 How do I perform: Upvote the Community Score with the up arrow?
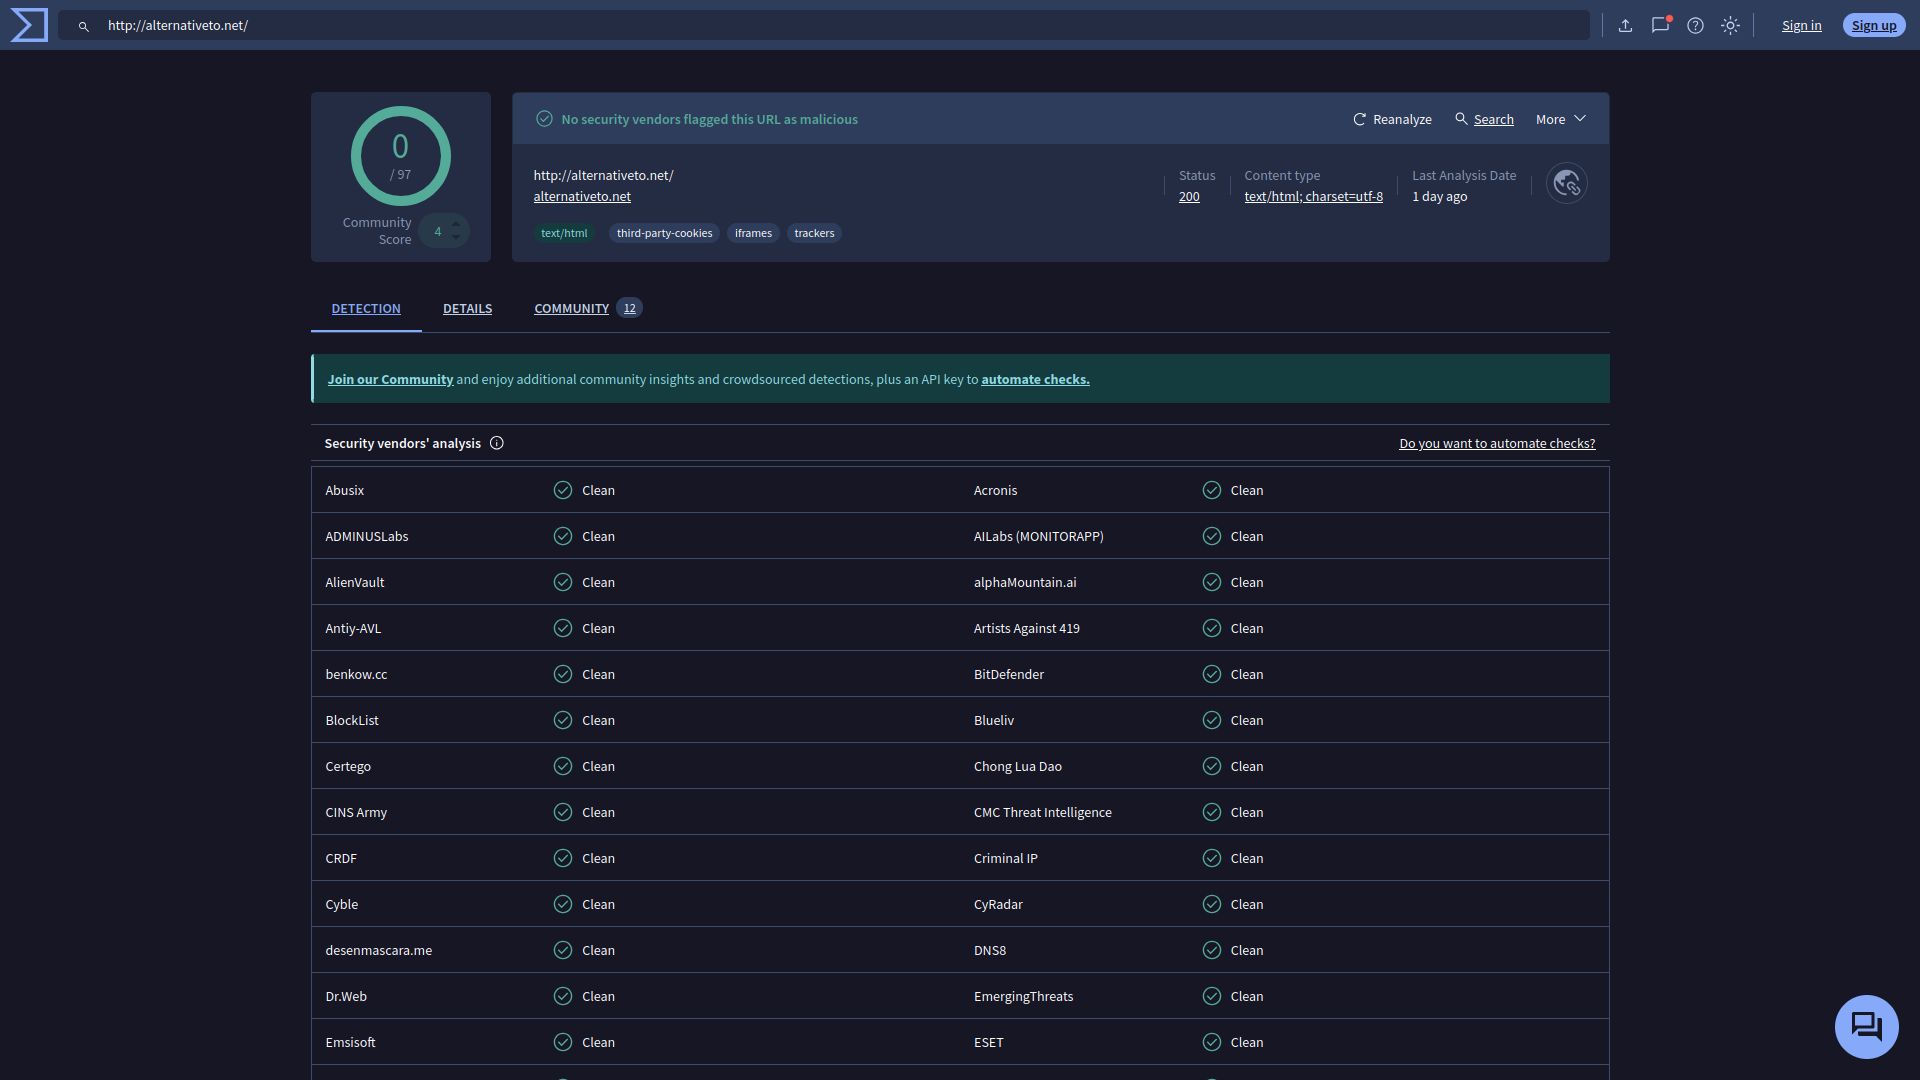(455, 223)
